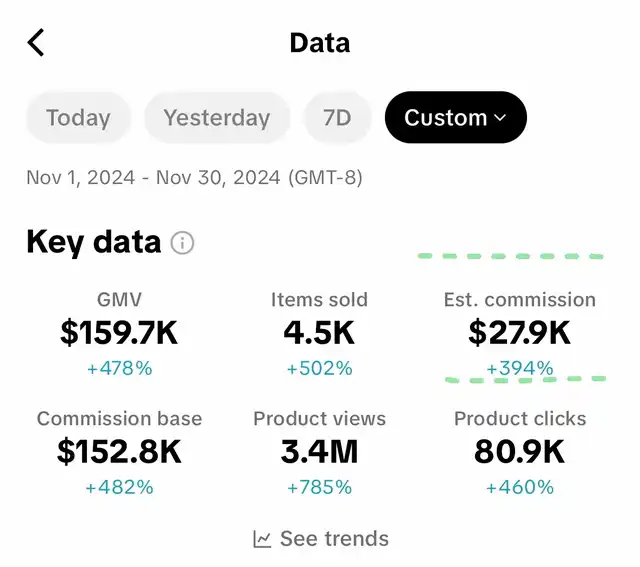Open the Commission base $152.8K metric

pos(119,453)
